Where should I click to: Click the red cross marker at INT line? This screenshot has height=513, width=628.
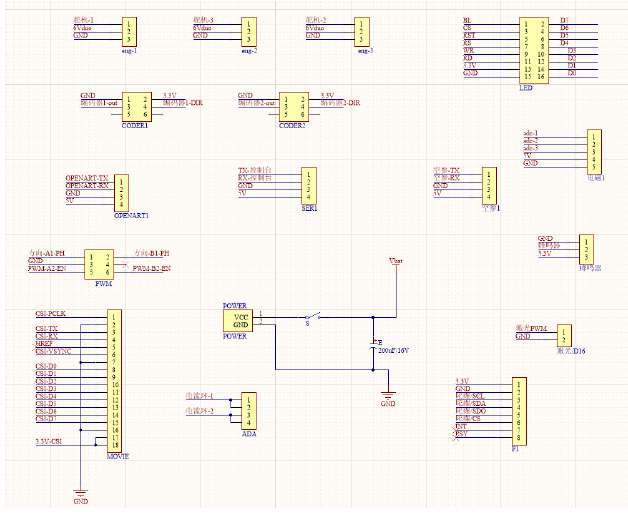(455, 431)
